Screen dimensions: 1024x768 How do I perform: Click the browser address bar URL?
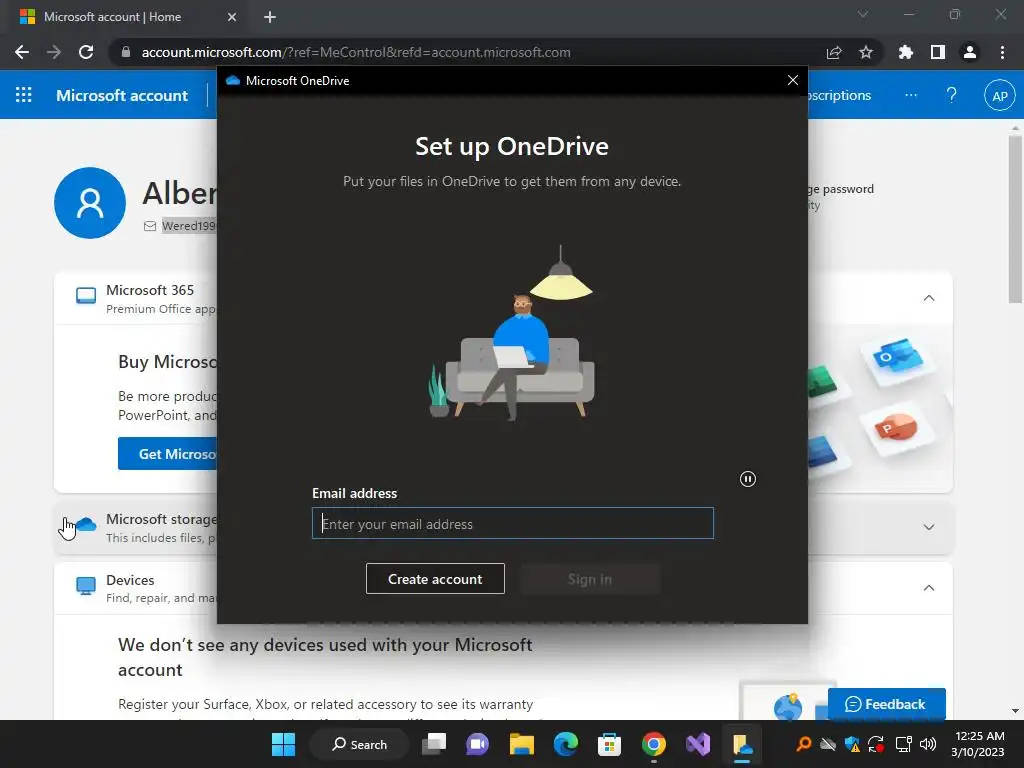356,52
